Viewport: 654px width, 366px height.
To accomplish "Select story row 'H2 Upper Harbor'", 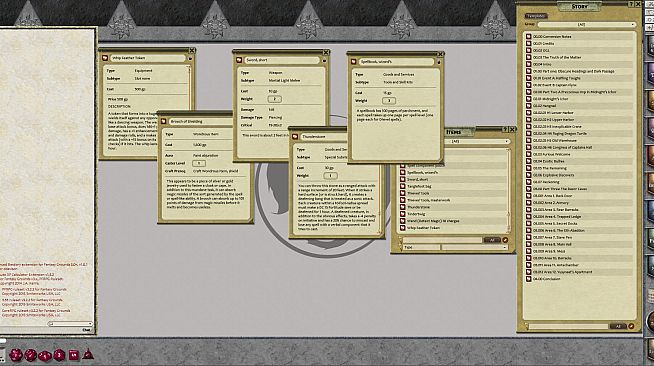I will (579, 120).
